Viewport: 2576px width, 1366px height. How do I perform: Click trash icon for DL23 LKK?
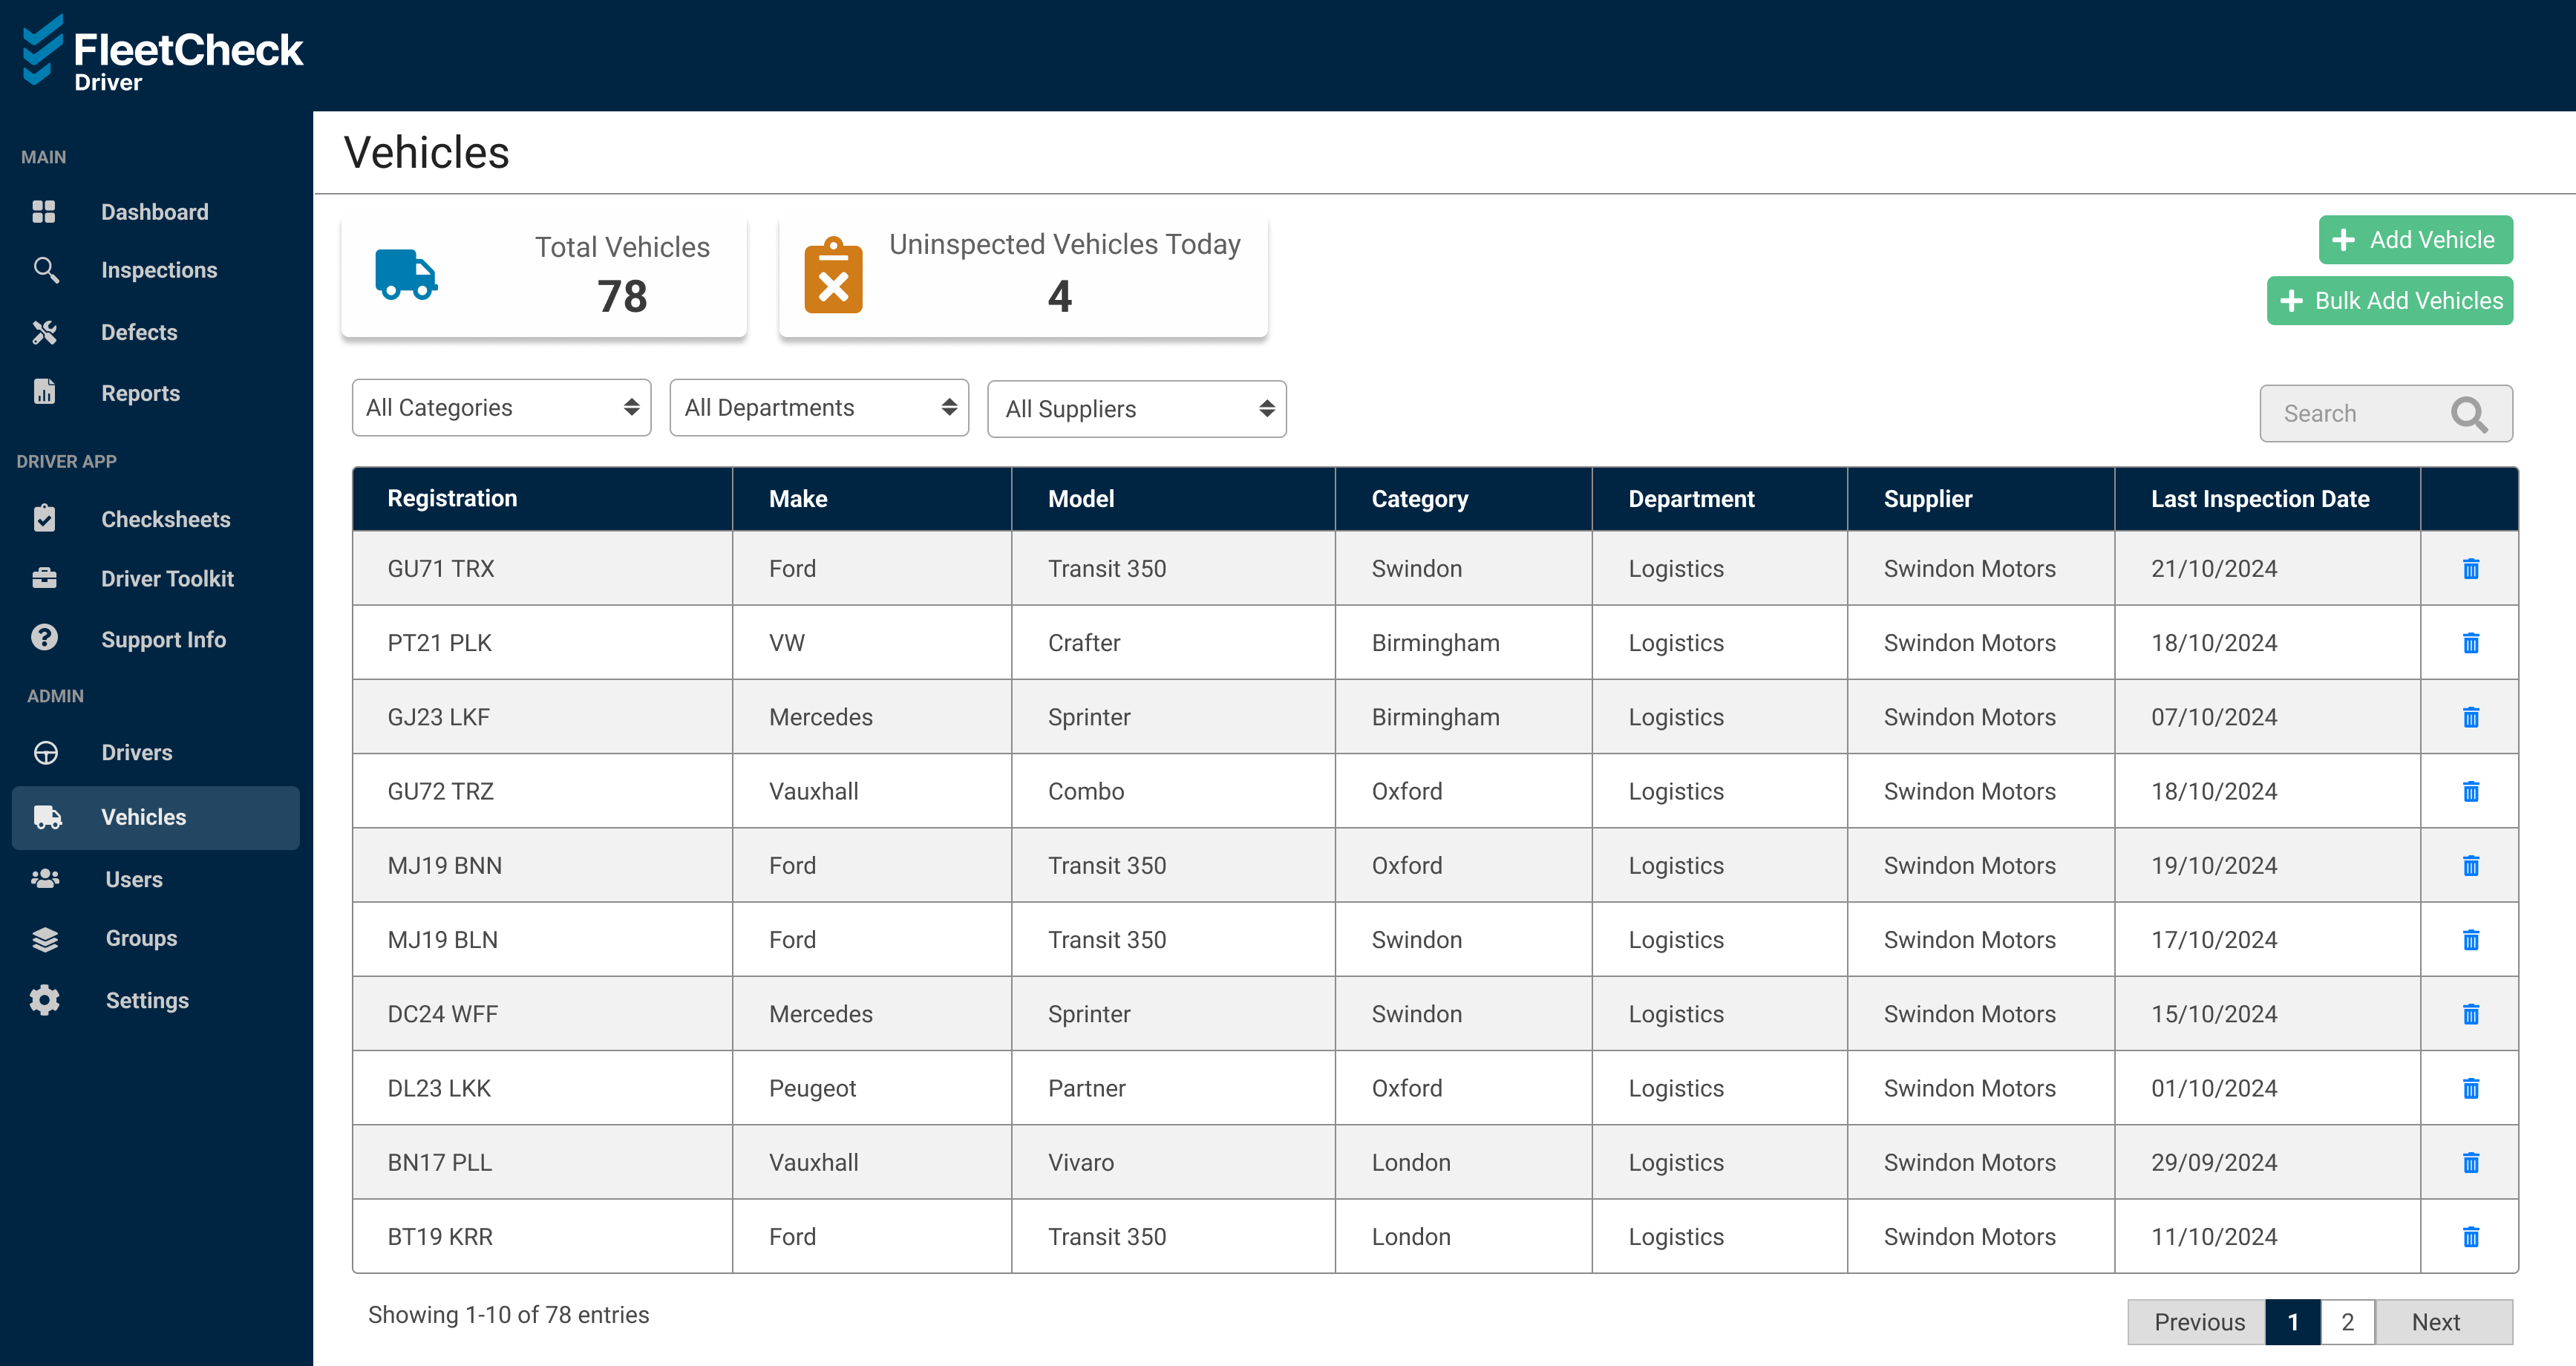pyautogui.click(x=2470, y=1088)
